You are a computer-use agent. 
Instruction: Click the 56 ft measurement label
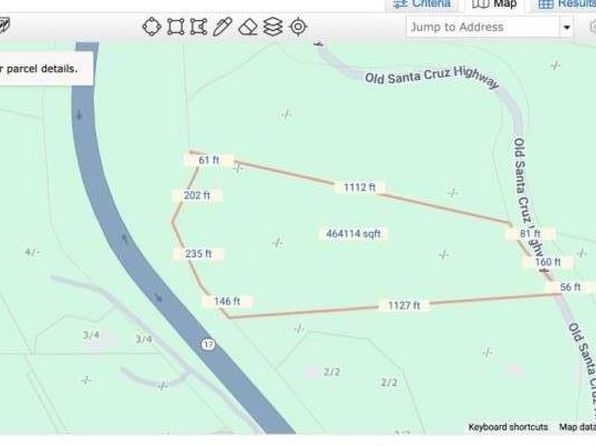(571, 287)
